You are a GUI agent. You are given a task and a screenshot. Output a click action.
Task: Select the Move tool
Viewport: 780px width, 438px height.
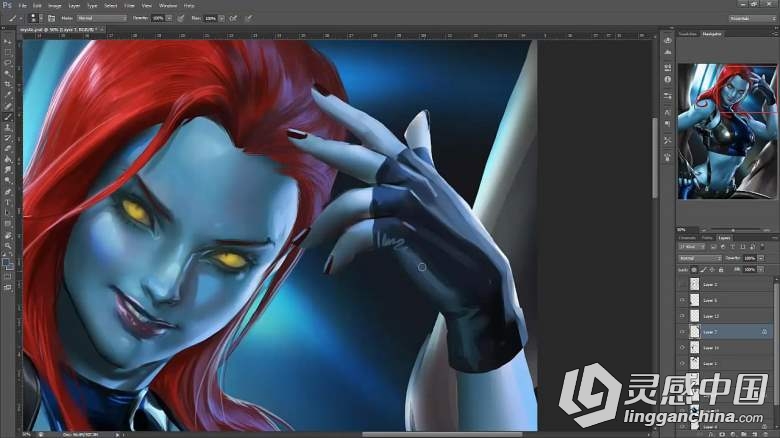coord(7,41)
